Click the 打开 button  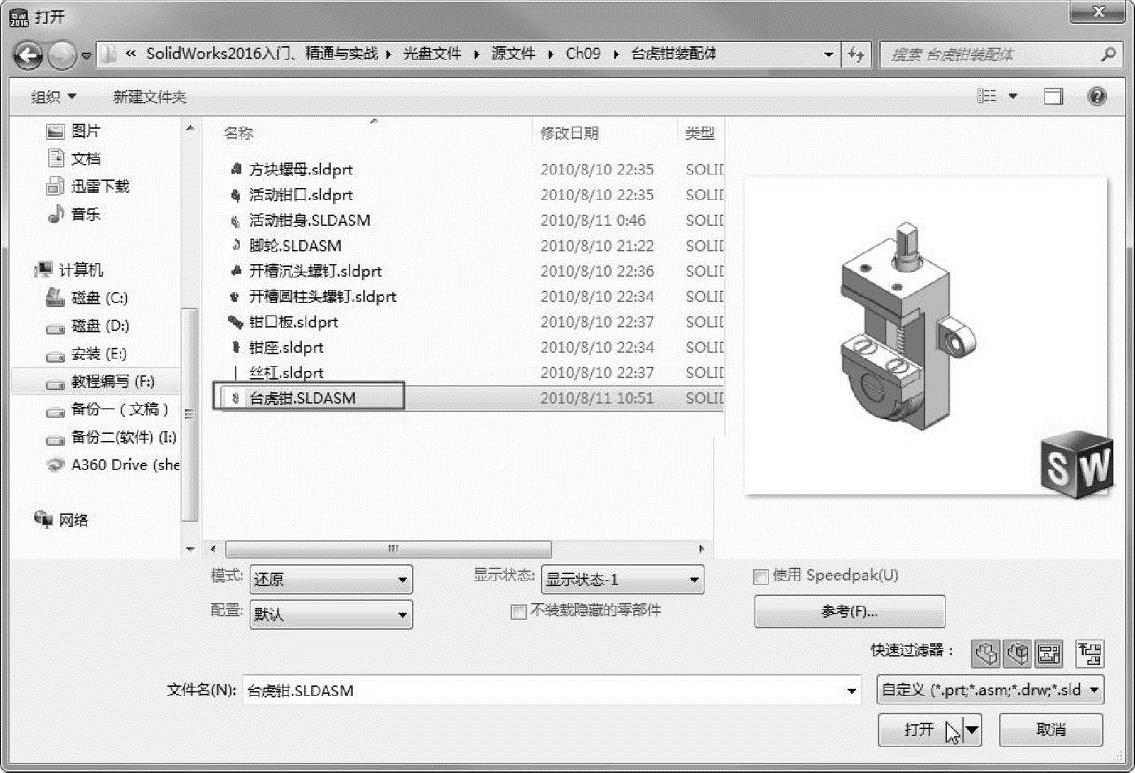point(920,730)
